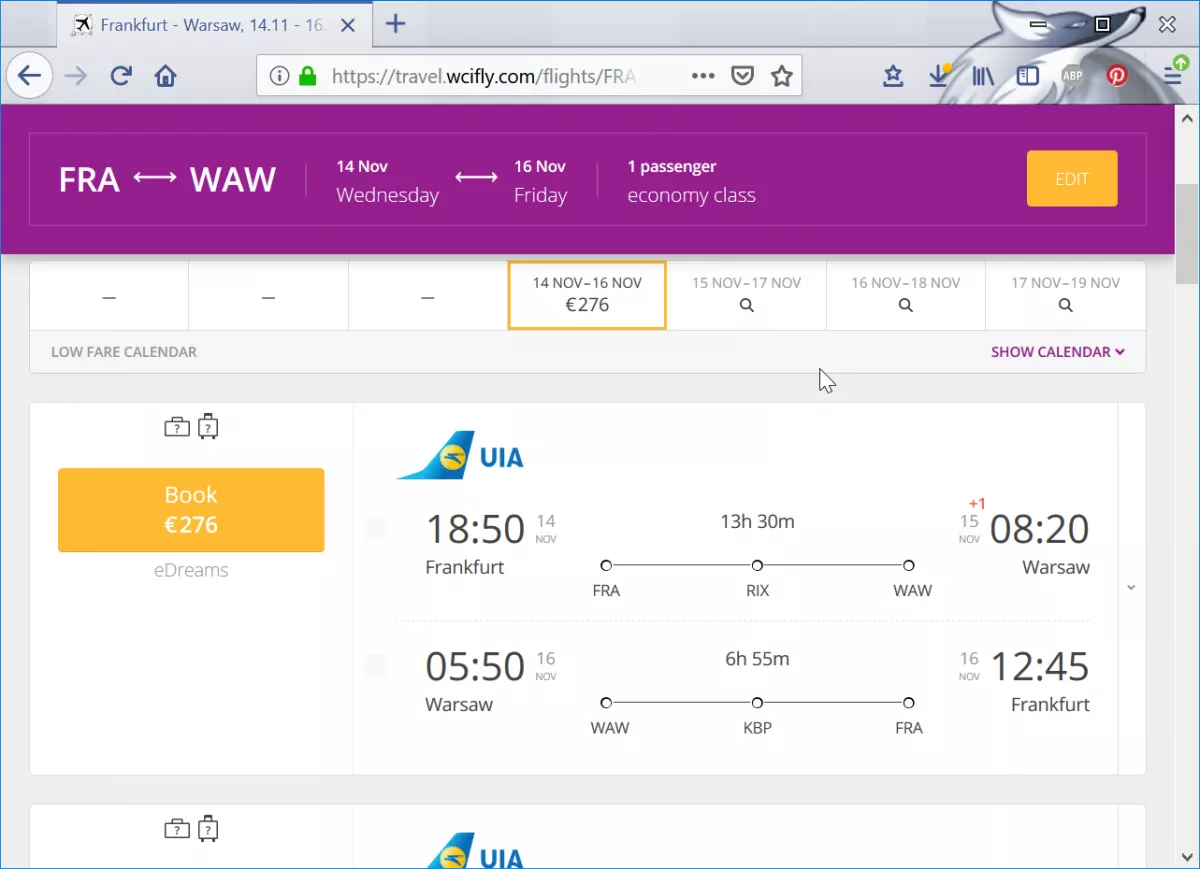Select the 15 Nov–17 Nov date tab
This screenshot has width=1200, height=869.
click(x=746, y=295)
